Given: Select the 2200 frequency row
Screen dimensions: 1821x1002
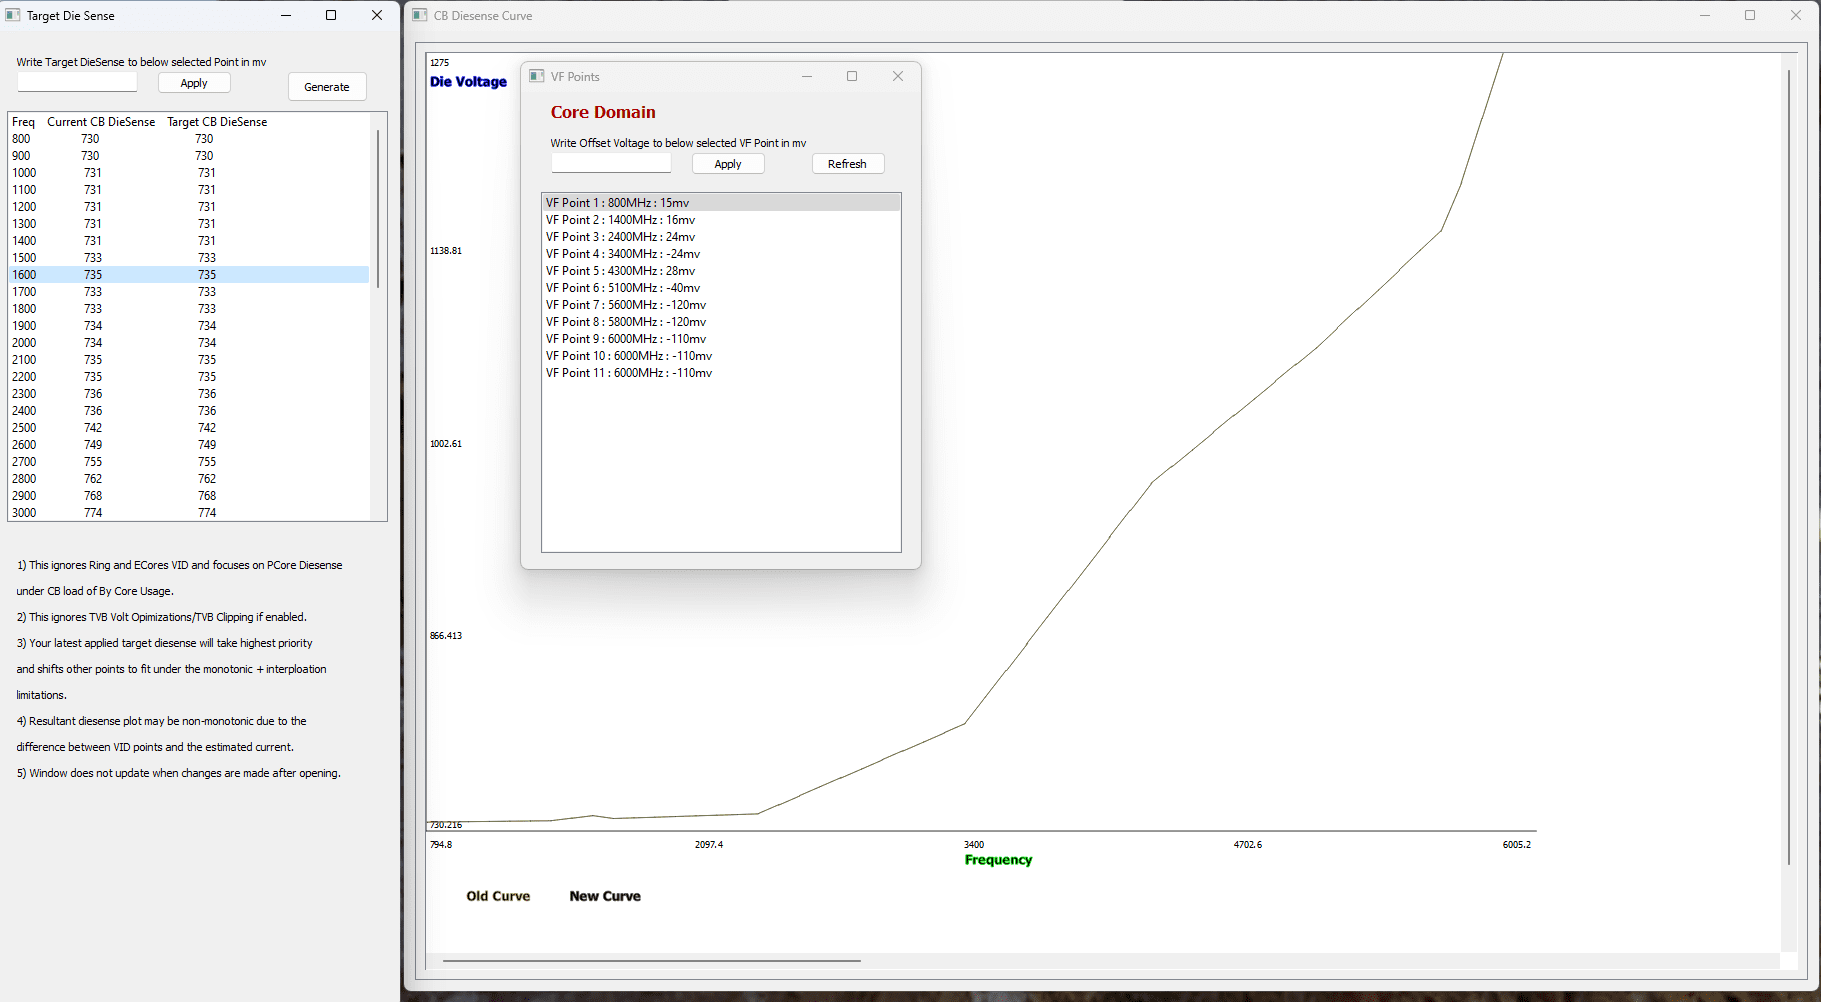Looking at the screenshot, I should click(189, 377).
